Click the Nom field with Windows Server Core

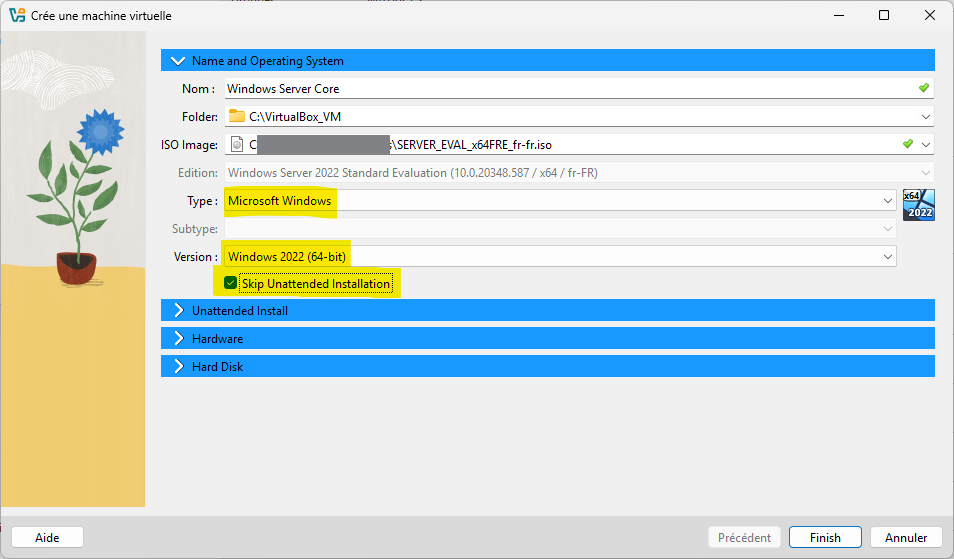coord(579,88)
